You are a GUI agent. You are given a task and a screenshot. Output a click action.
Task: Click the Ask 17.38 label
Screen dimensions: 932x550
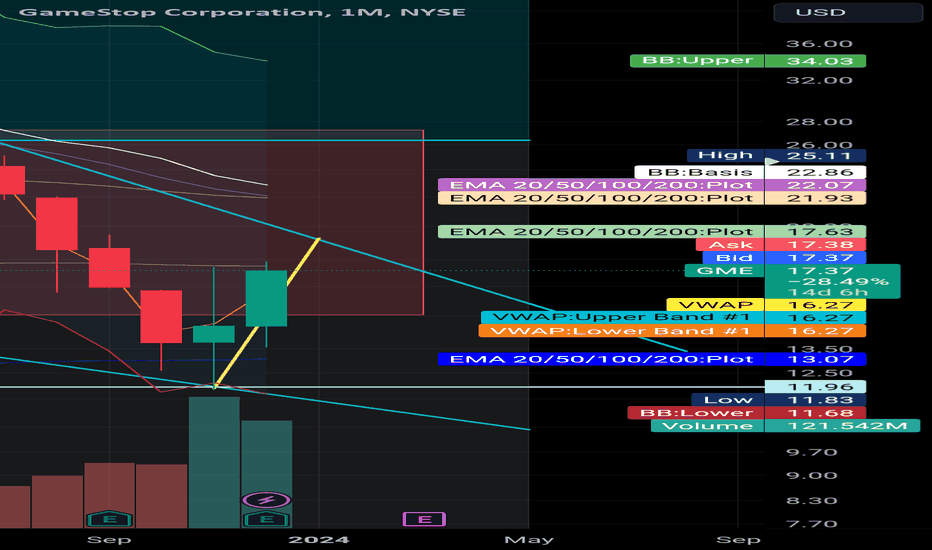780,244
